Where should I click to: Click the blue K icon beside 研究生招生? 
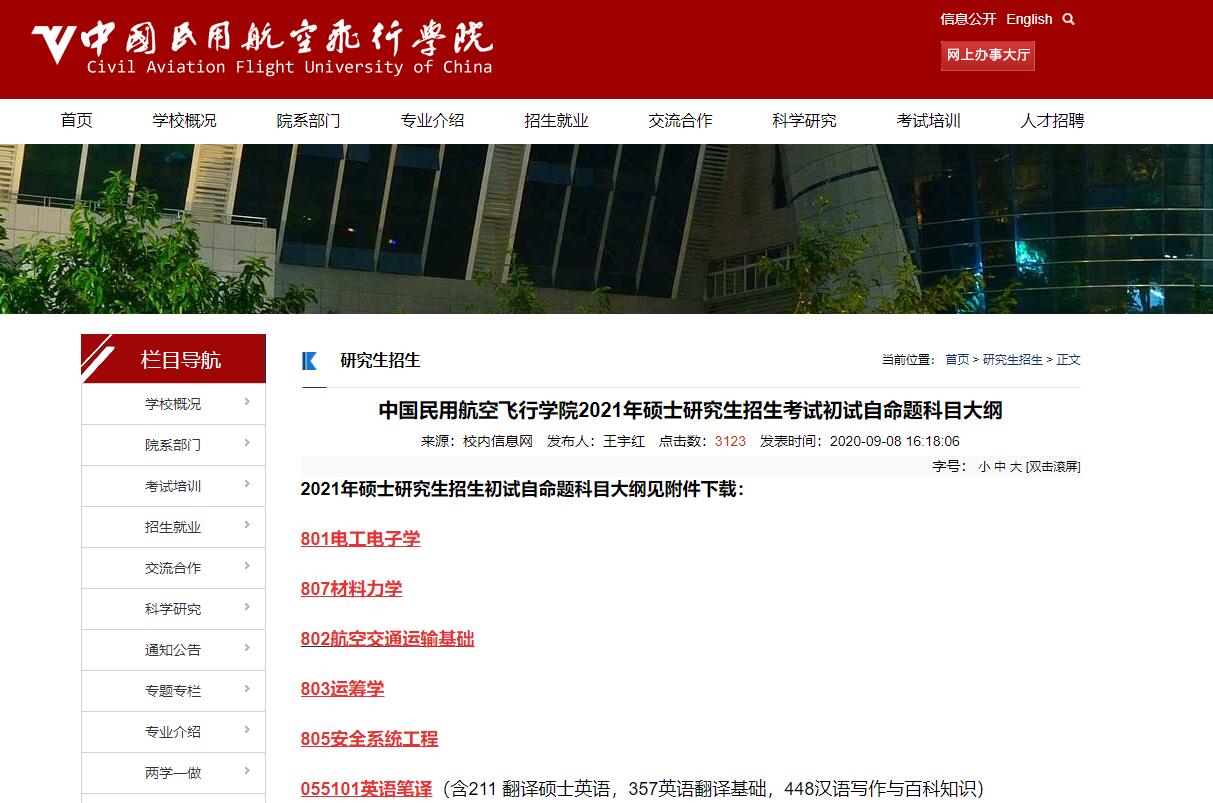(309, 361)
